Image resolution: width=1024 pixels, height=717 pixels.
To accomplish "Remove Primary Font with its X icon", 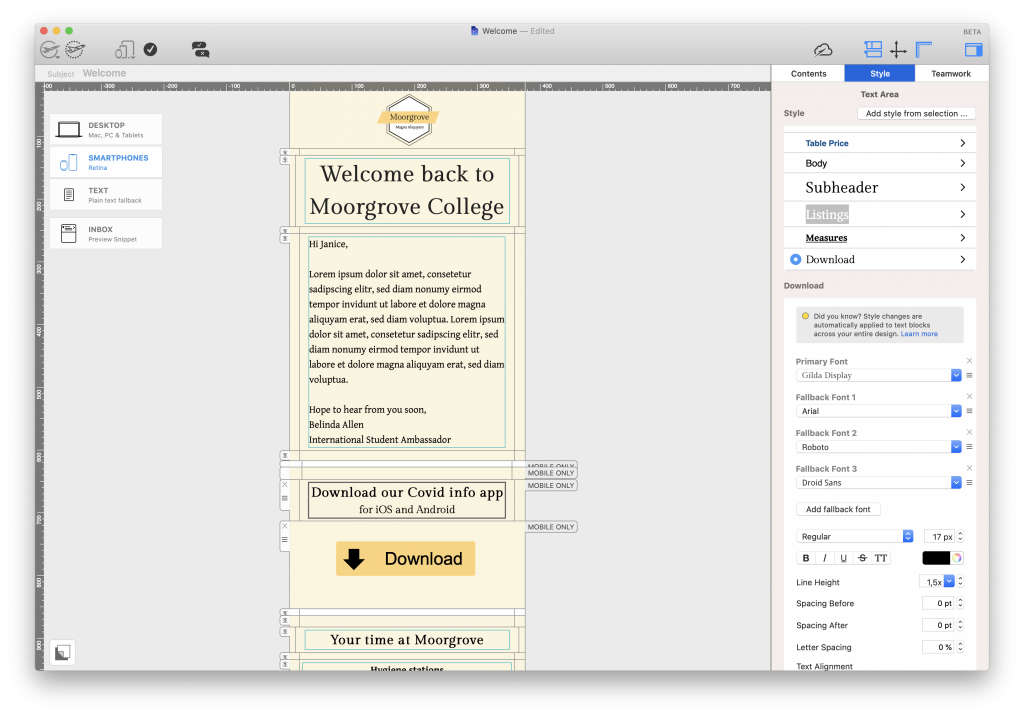I will 969,361.
